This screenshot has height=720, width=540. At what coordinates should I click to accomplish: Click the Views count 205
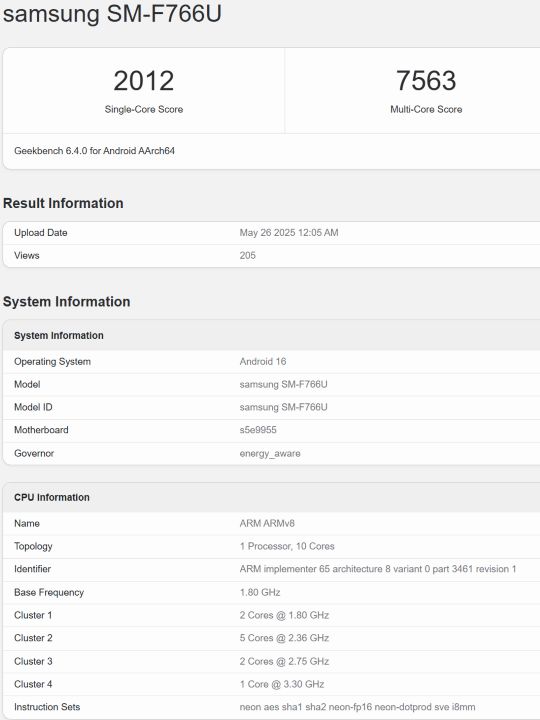248,256
